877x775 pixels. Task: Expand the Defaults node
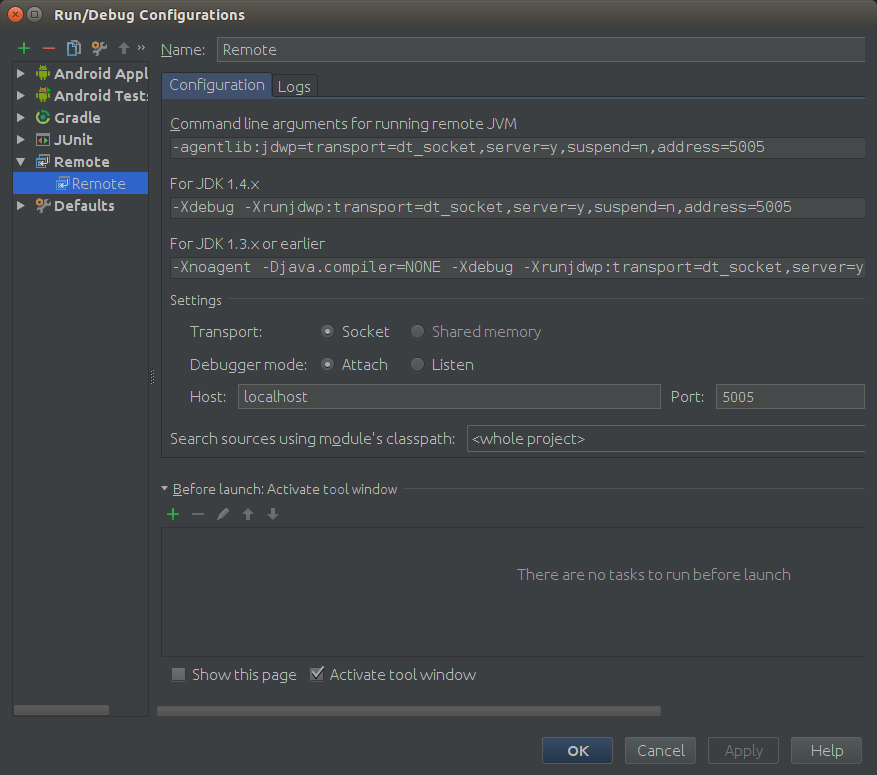coord(21,205)
